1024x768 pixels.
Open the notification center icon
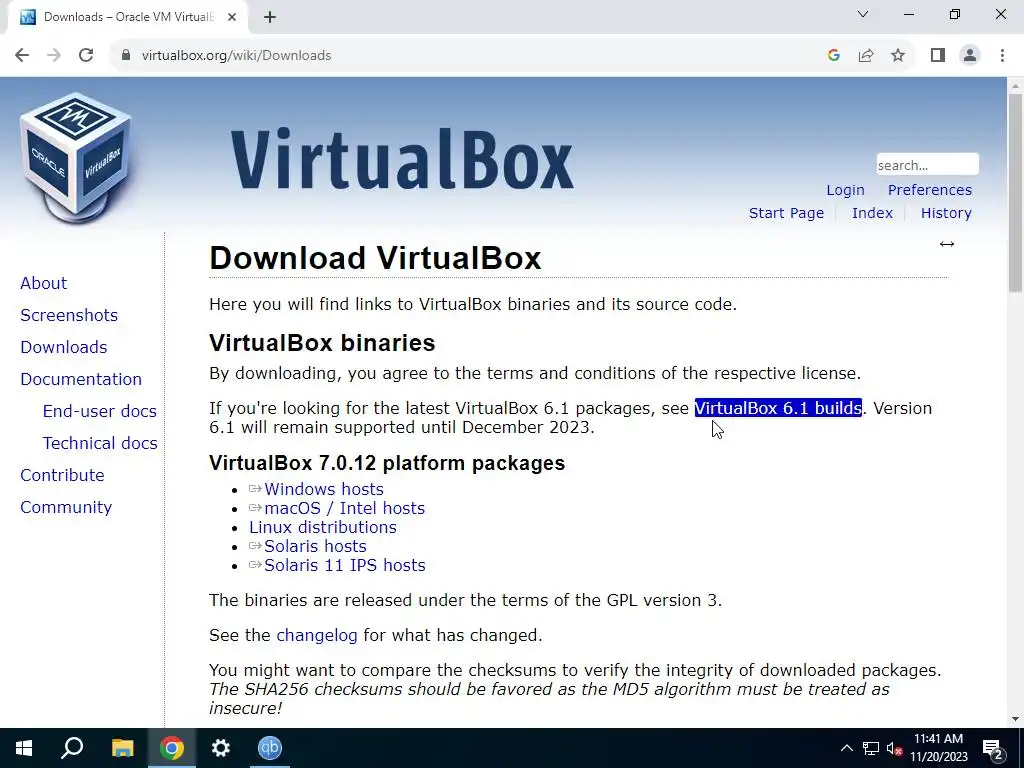tap(993, 748)
